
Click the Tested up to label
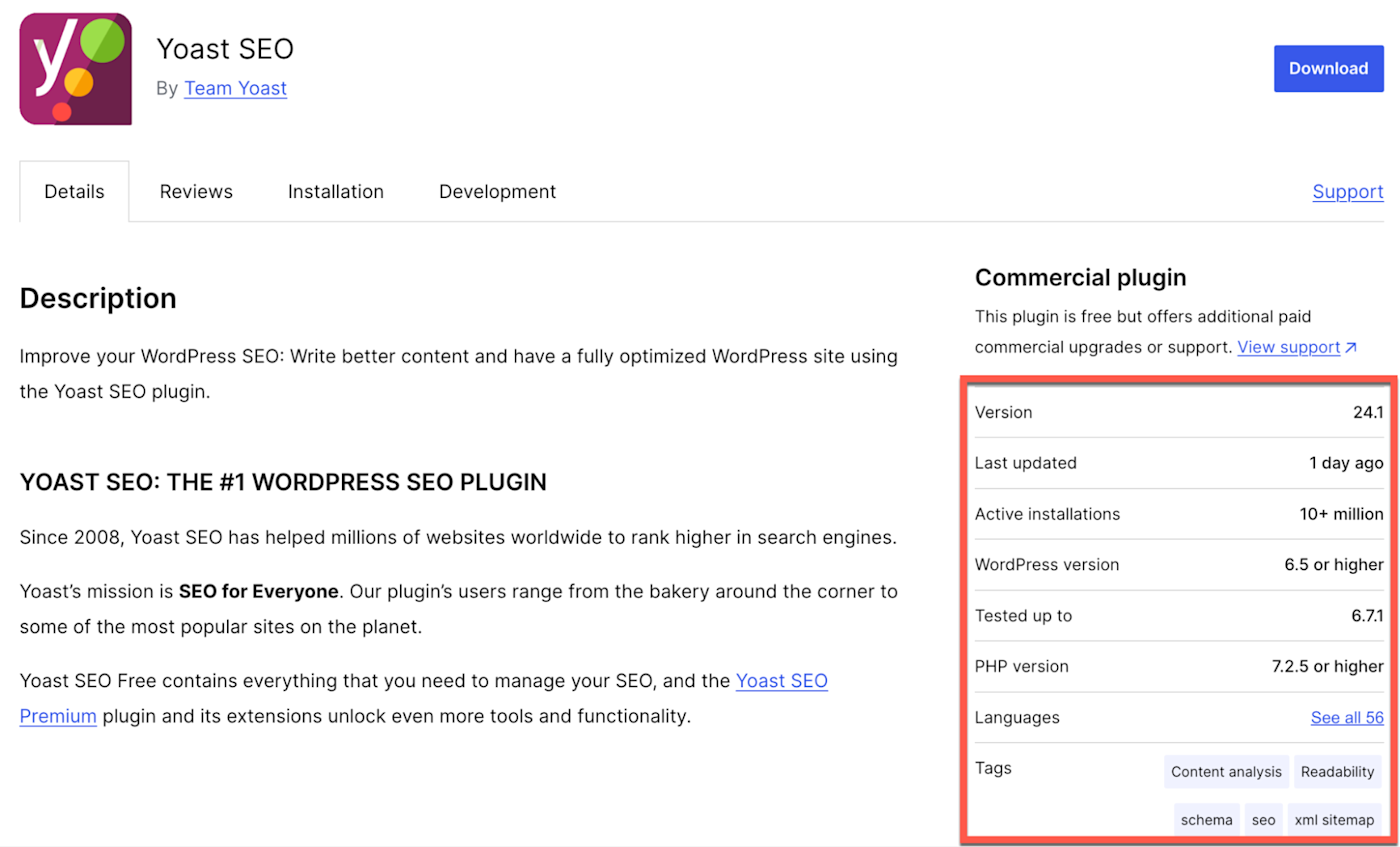click(1023, 616)
